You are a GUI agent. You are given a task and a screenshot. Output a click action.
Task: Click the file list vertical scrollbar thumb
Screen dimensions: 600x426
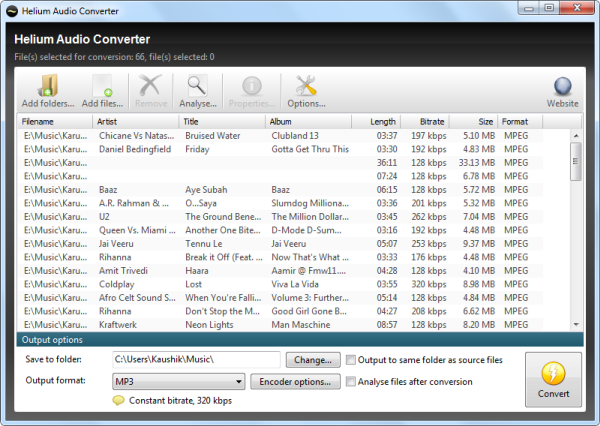[575, 162]
